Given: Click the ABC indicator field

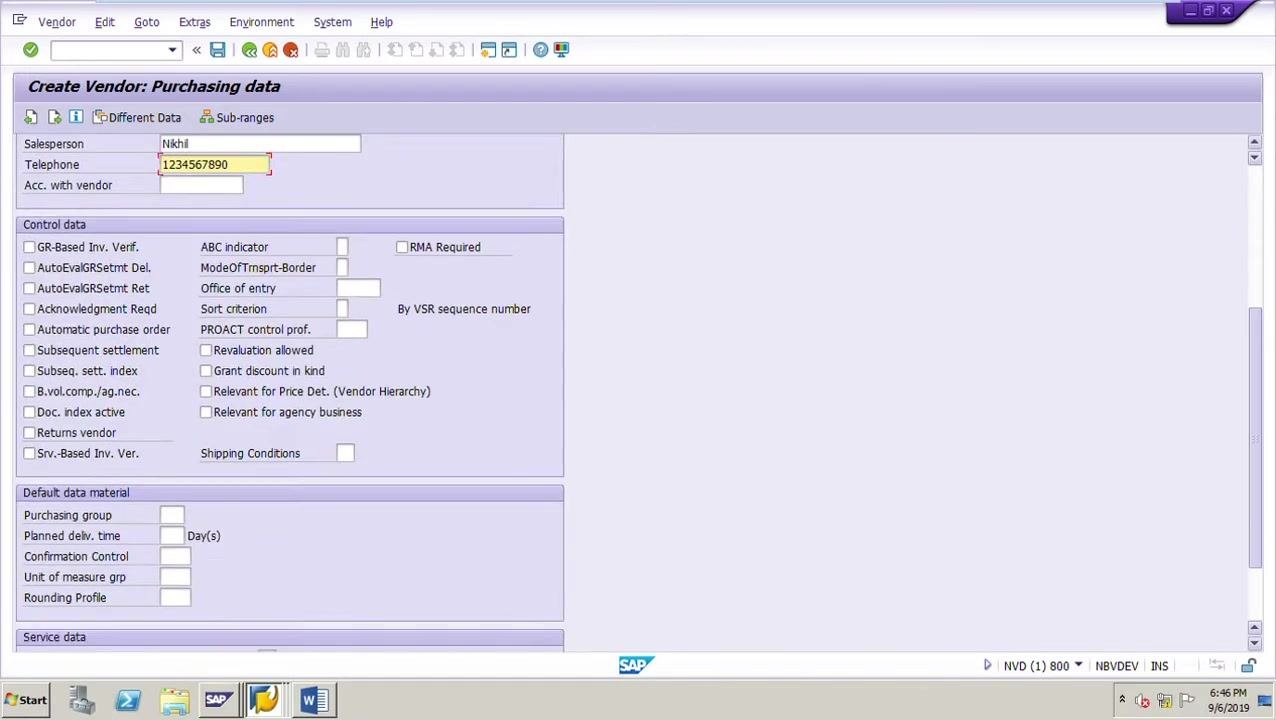Looking at the screenshot, I should 342,247.
